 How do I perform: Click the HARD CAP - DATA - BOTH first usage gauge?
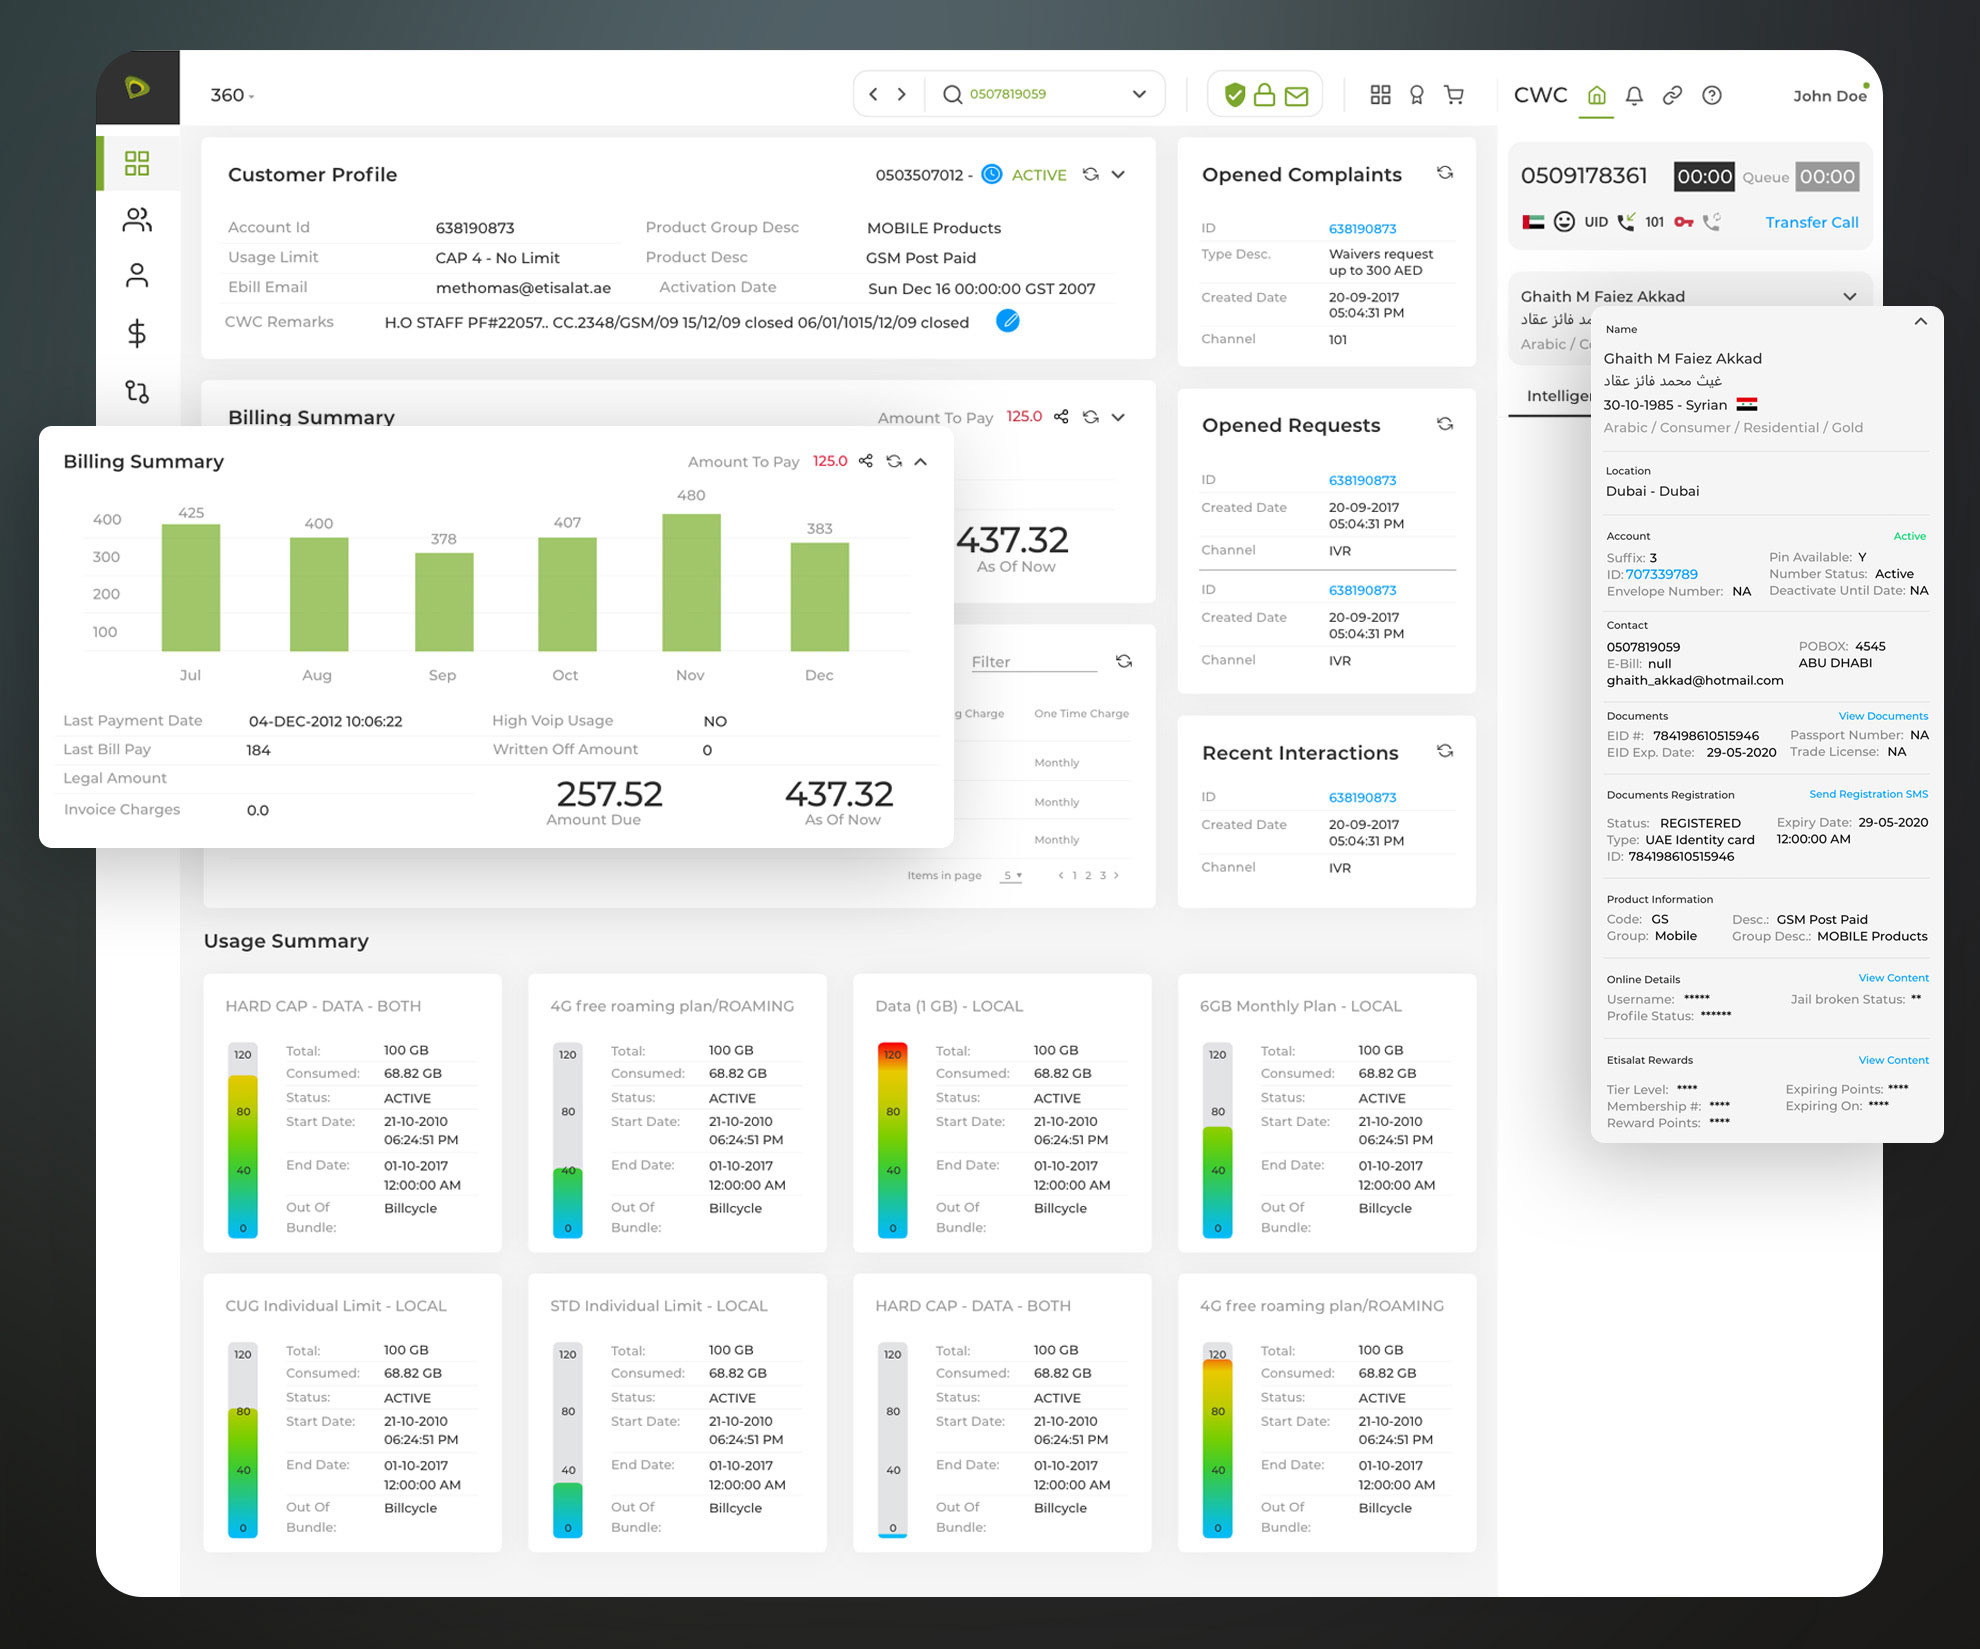[243, 1141]
